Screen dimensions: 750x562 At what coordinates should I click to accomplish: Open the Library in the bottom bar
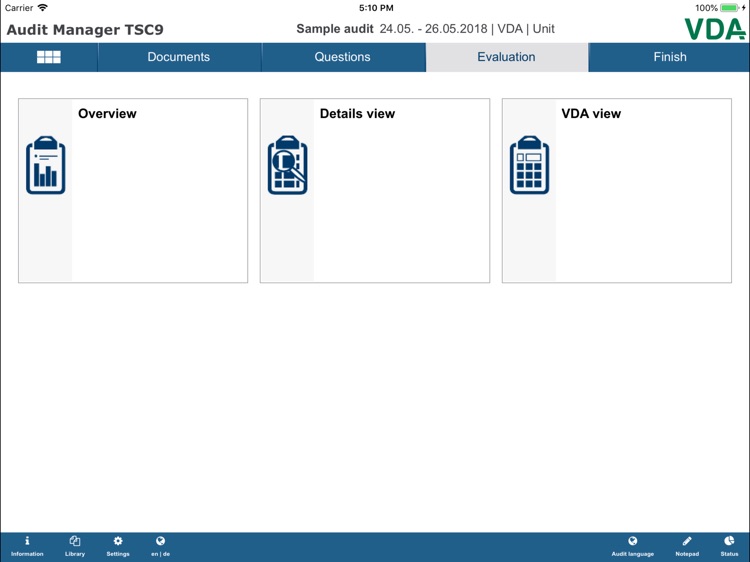(75, 546)
